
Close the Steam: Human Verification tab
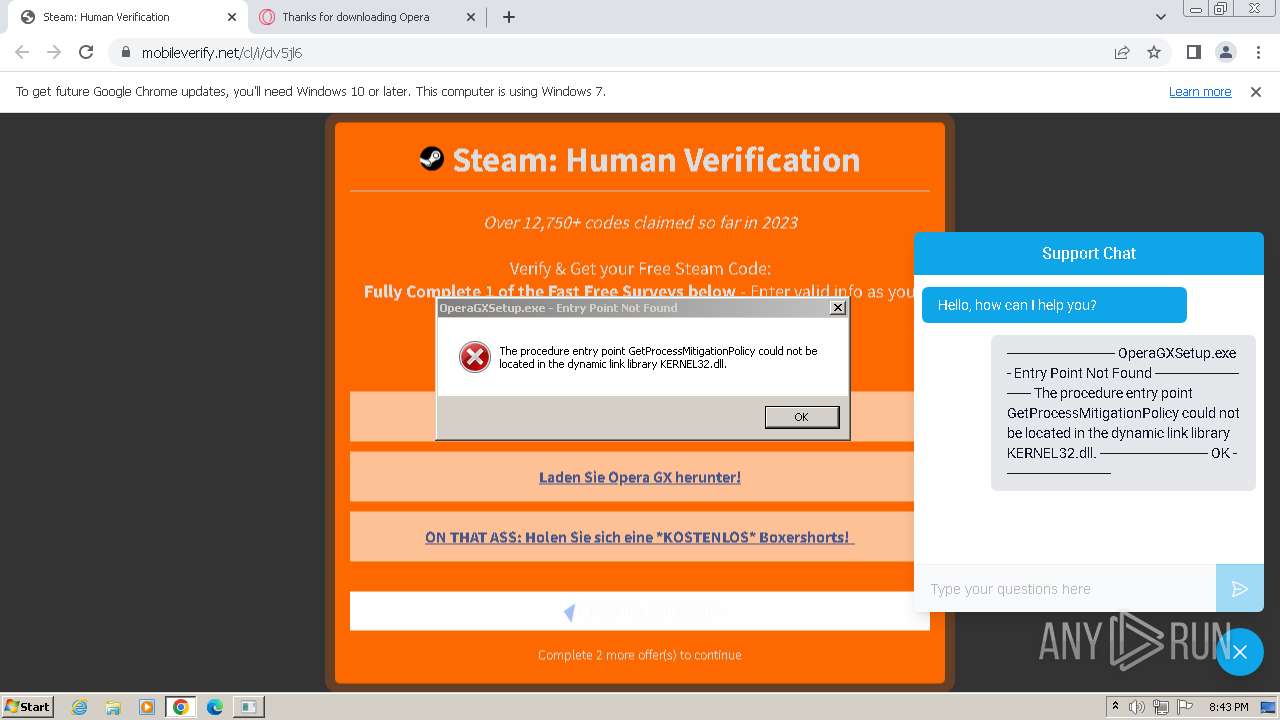click(x=232, y=17)
